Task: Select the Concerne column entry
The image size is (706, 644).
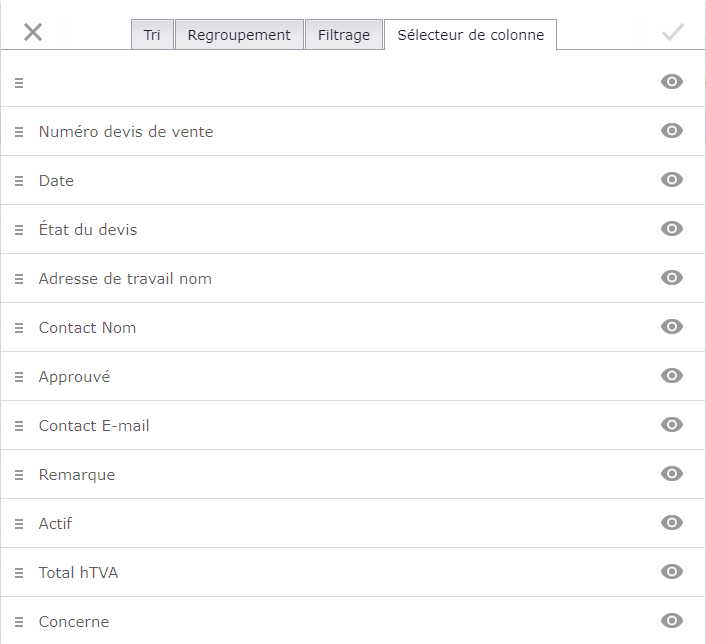Action: pos(74,622)
